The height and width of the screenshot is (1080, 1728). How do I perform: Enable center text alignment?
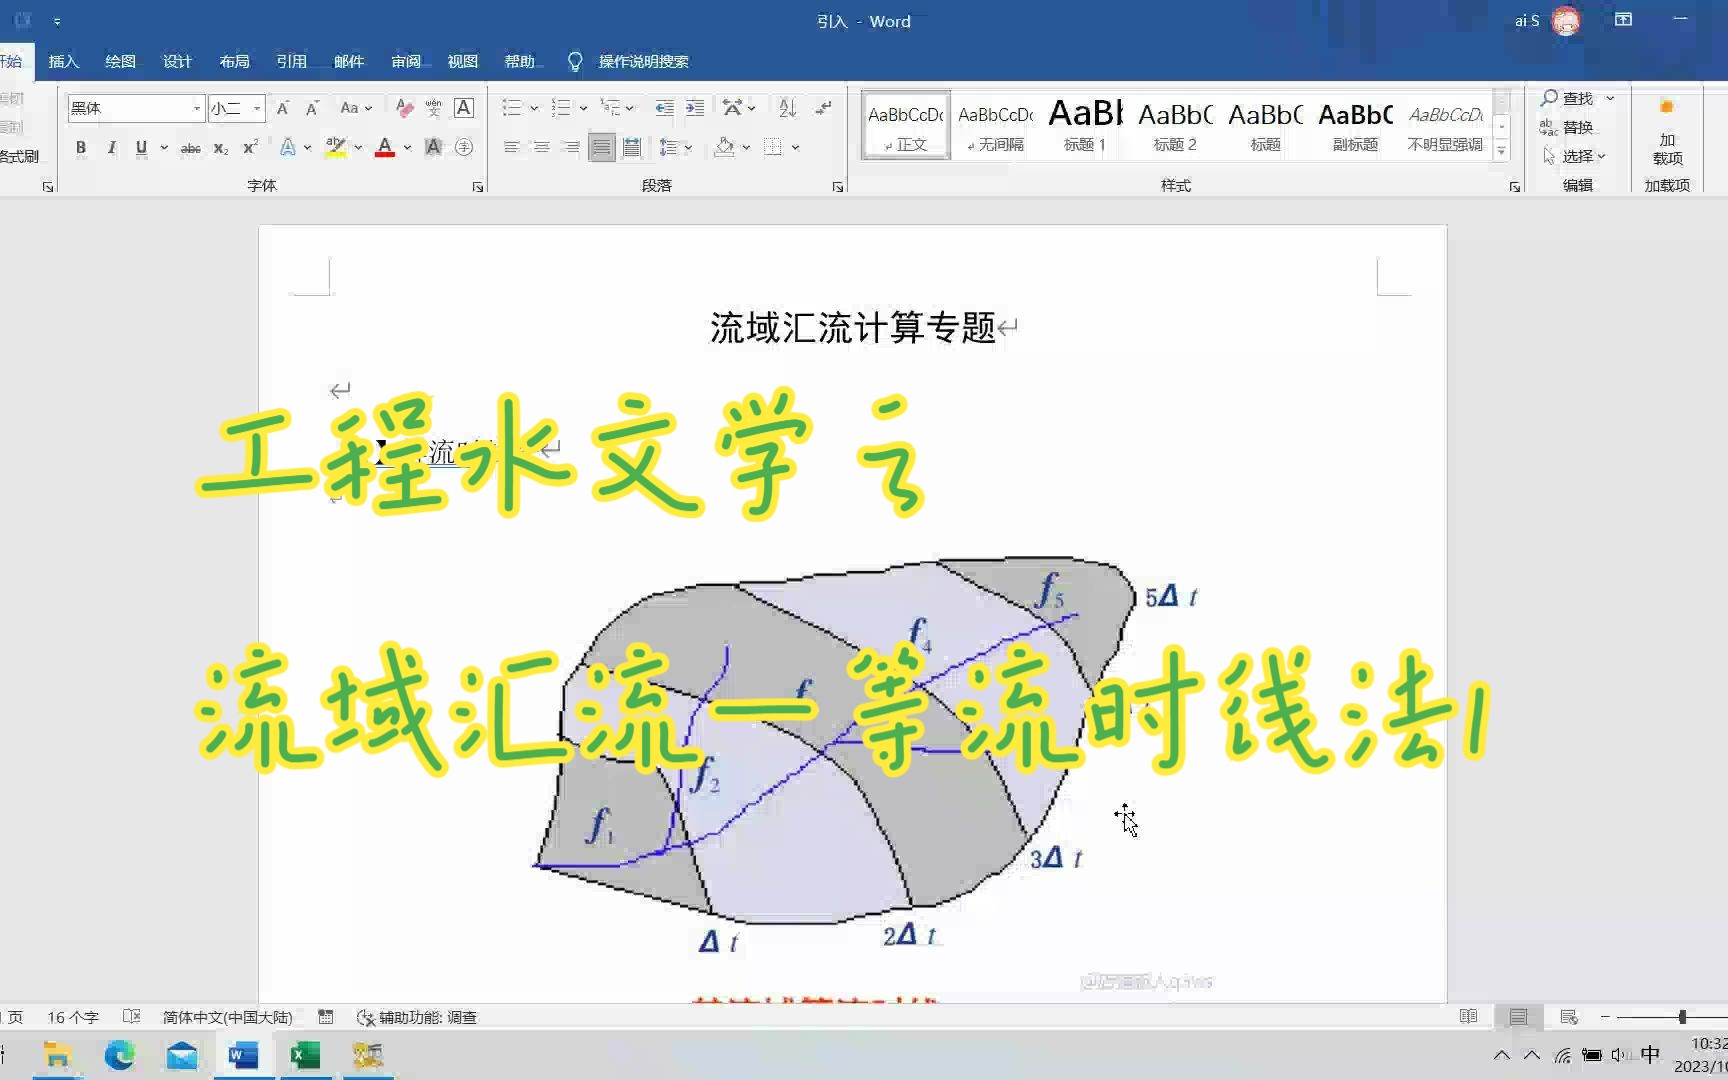point(541,148)
